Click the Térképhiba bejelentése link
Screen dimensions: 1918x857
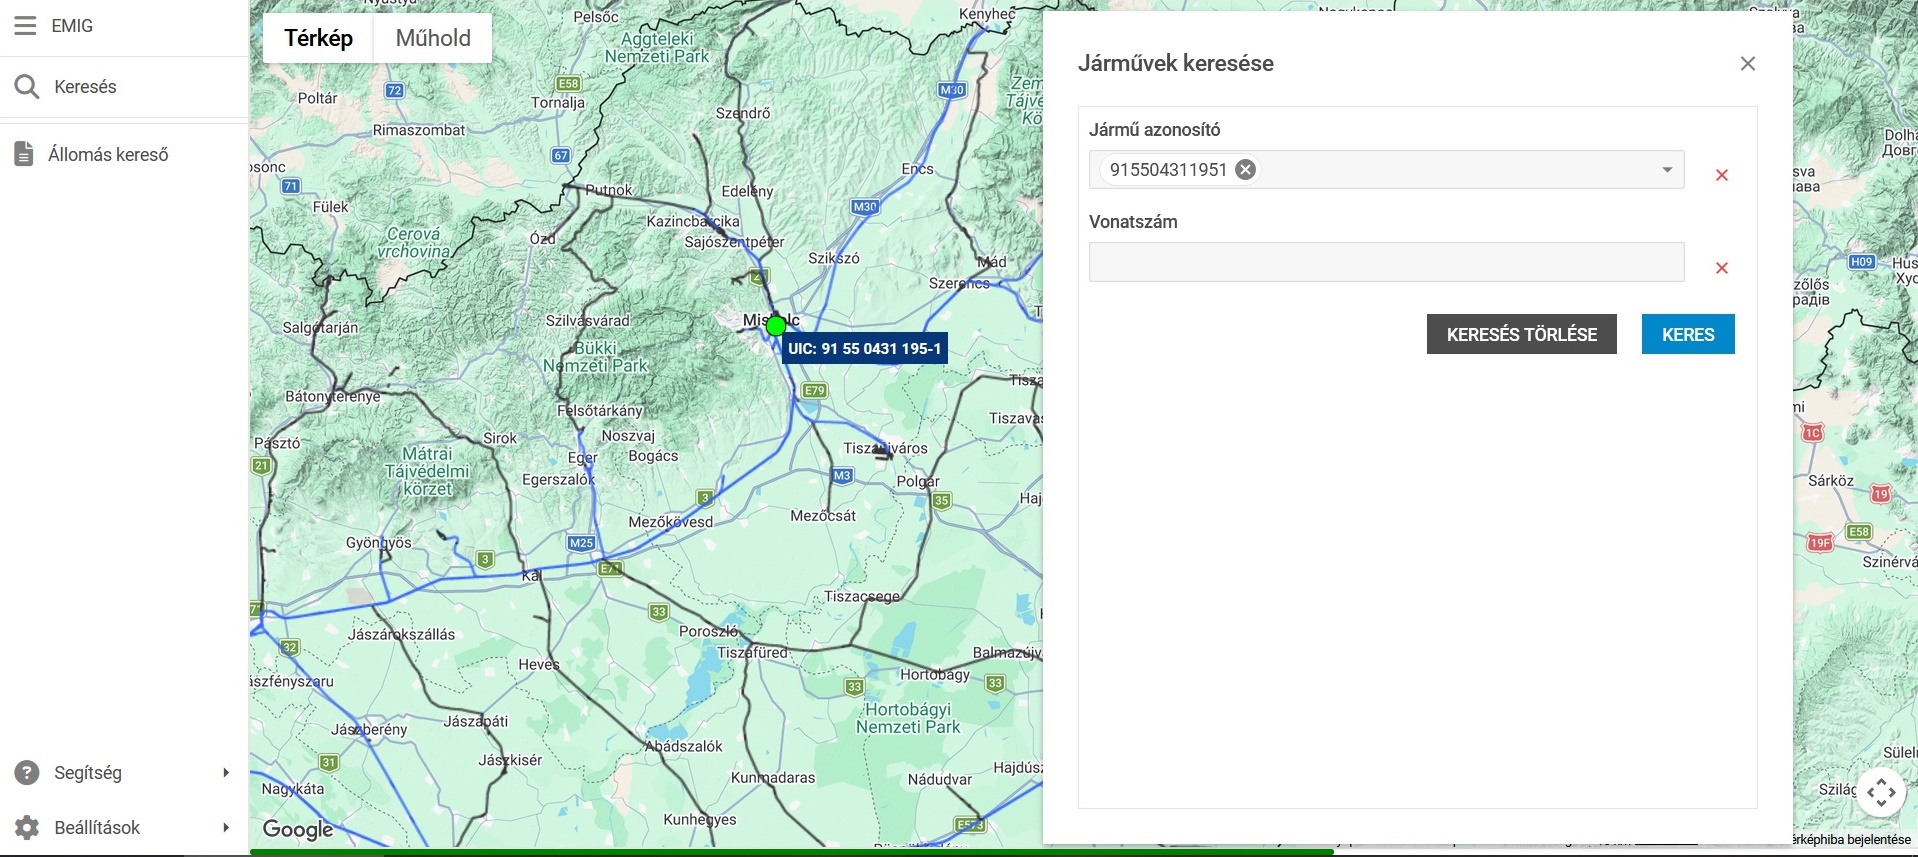tap(1851, 840)
